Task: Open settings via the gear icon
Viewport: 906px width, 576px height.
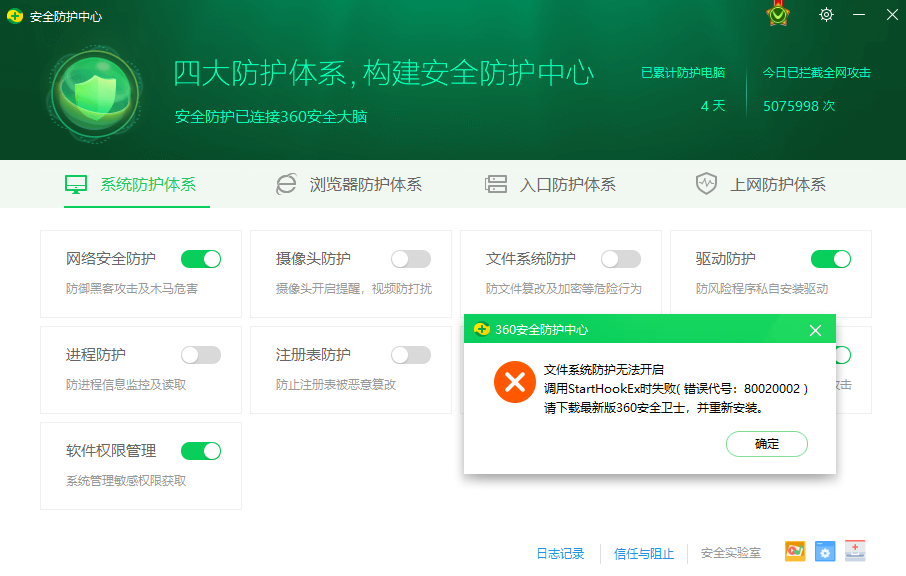Action: click(x=826, y=14)
